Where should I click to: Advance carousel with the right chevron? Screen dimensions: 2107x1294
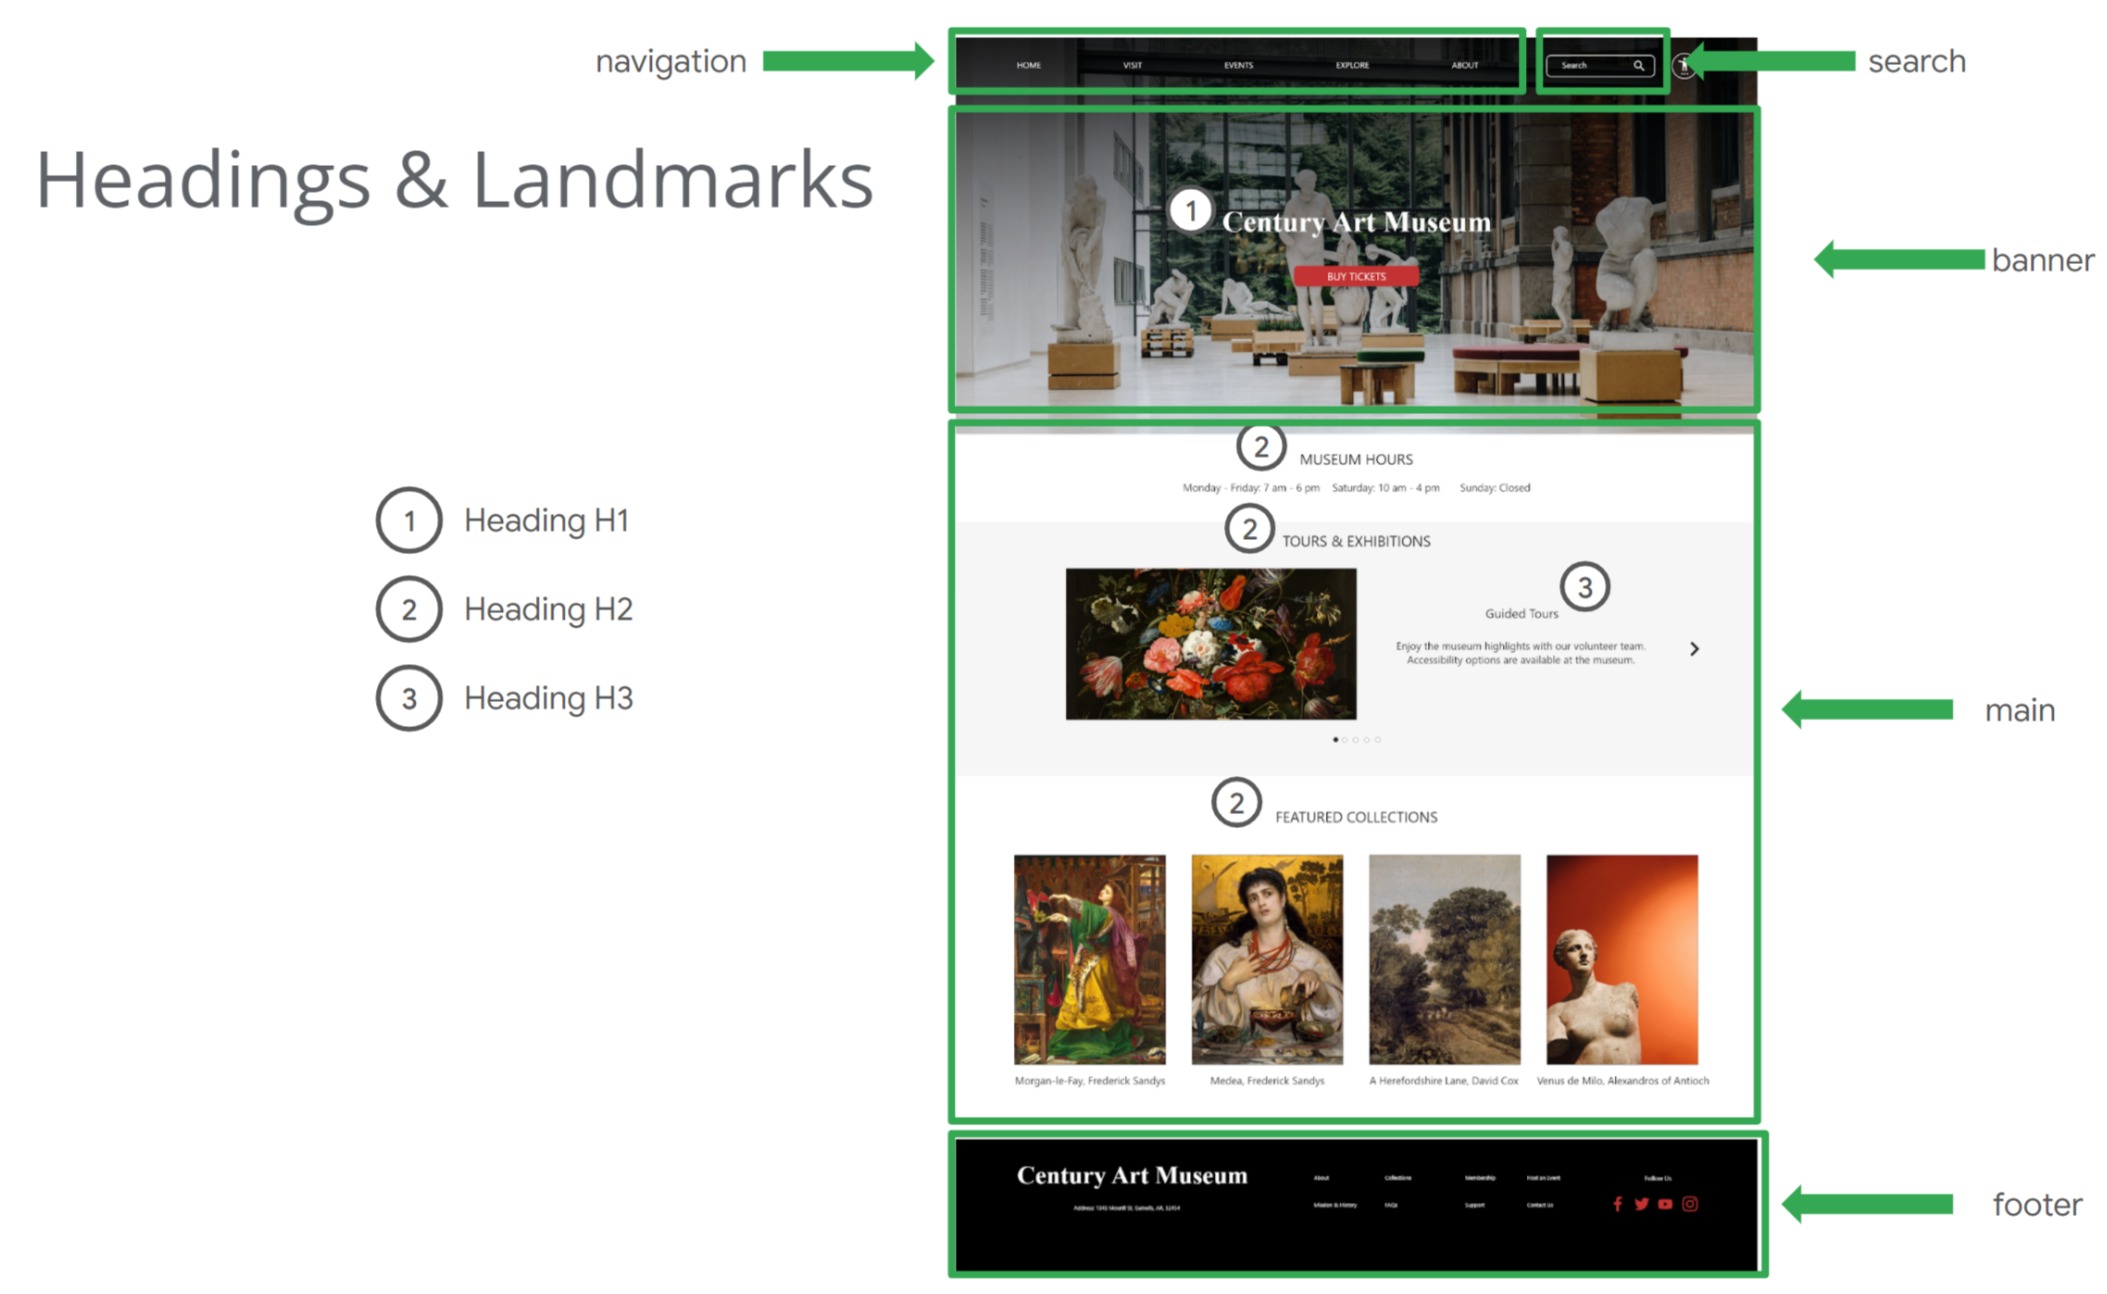coord(1694,649)
